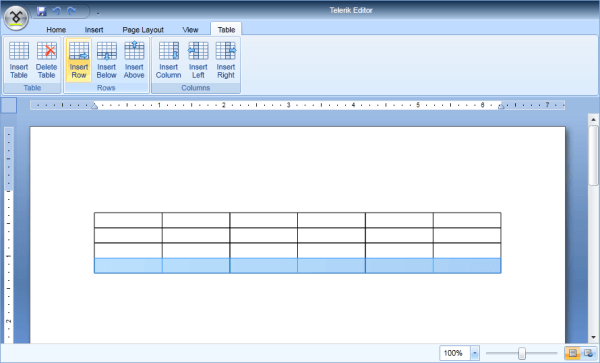Screen dimensions: 600x363
Task: Insert a column to the right
Action: coord(226,60)
